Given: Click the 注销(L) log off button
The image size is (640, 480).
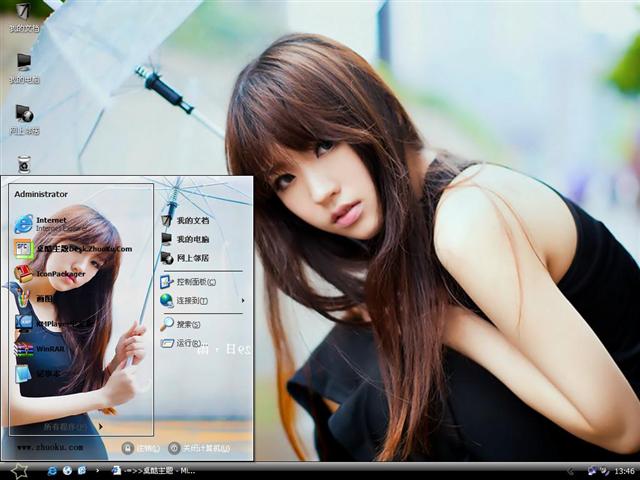Looking at the screenshot, I should point(141,448).
